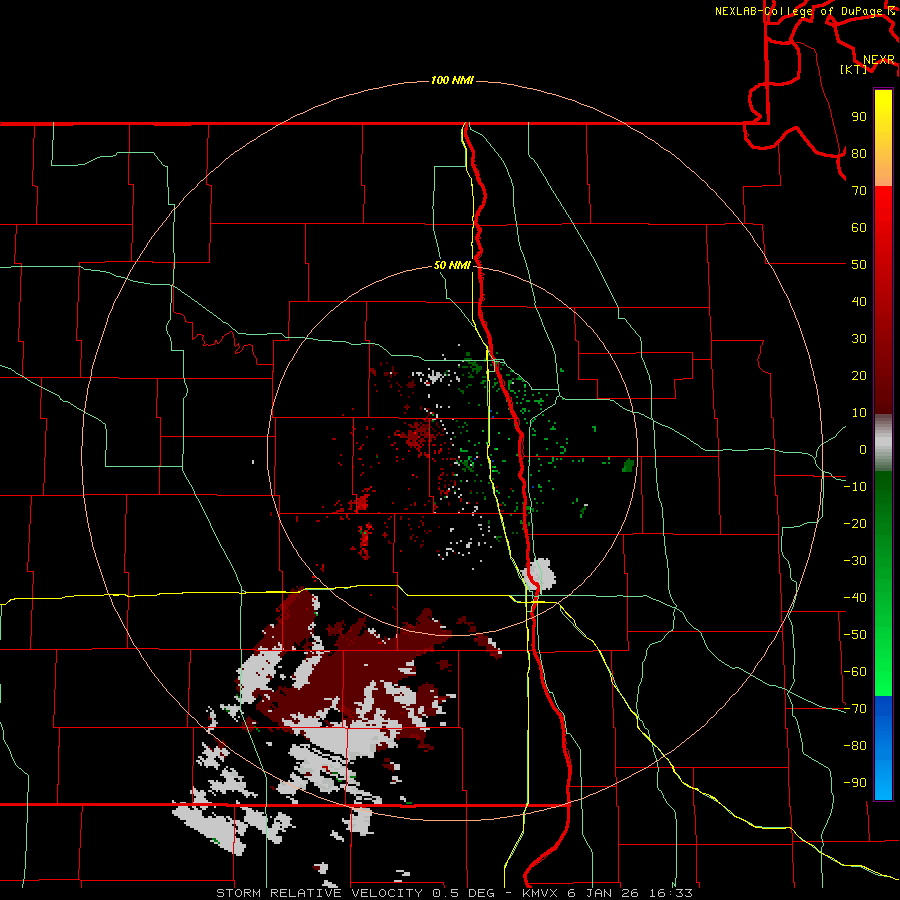Image resolution: width=900 pixels, height=900 pixels.
Task: Click the gray round echo on the river
Action: coord(541,574)
